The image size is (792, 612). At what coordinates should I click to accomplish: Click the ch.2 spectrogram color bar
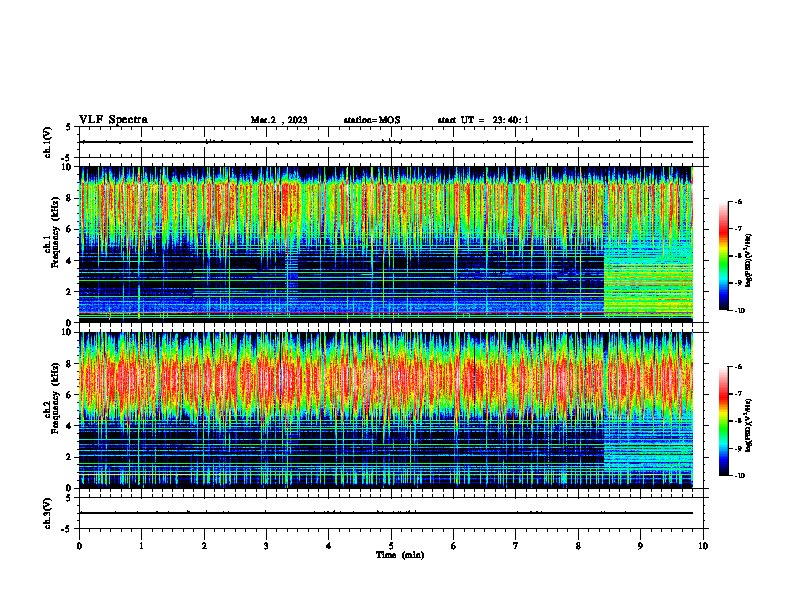[723, 421]
